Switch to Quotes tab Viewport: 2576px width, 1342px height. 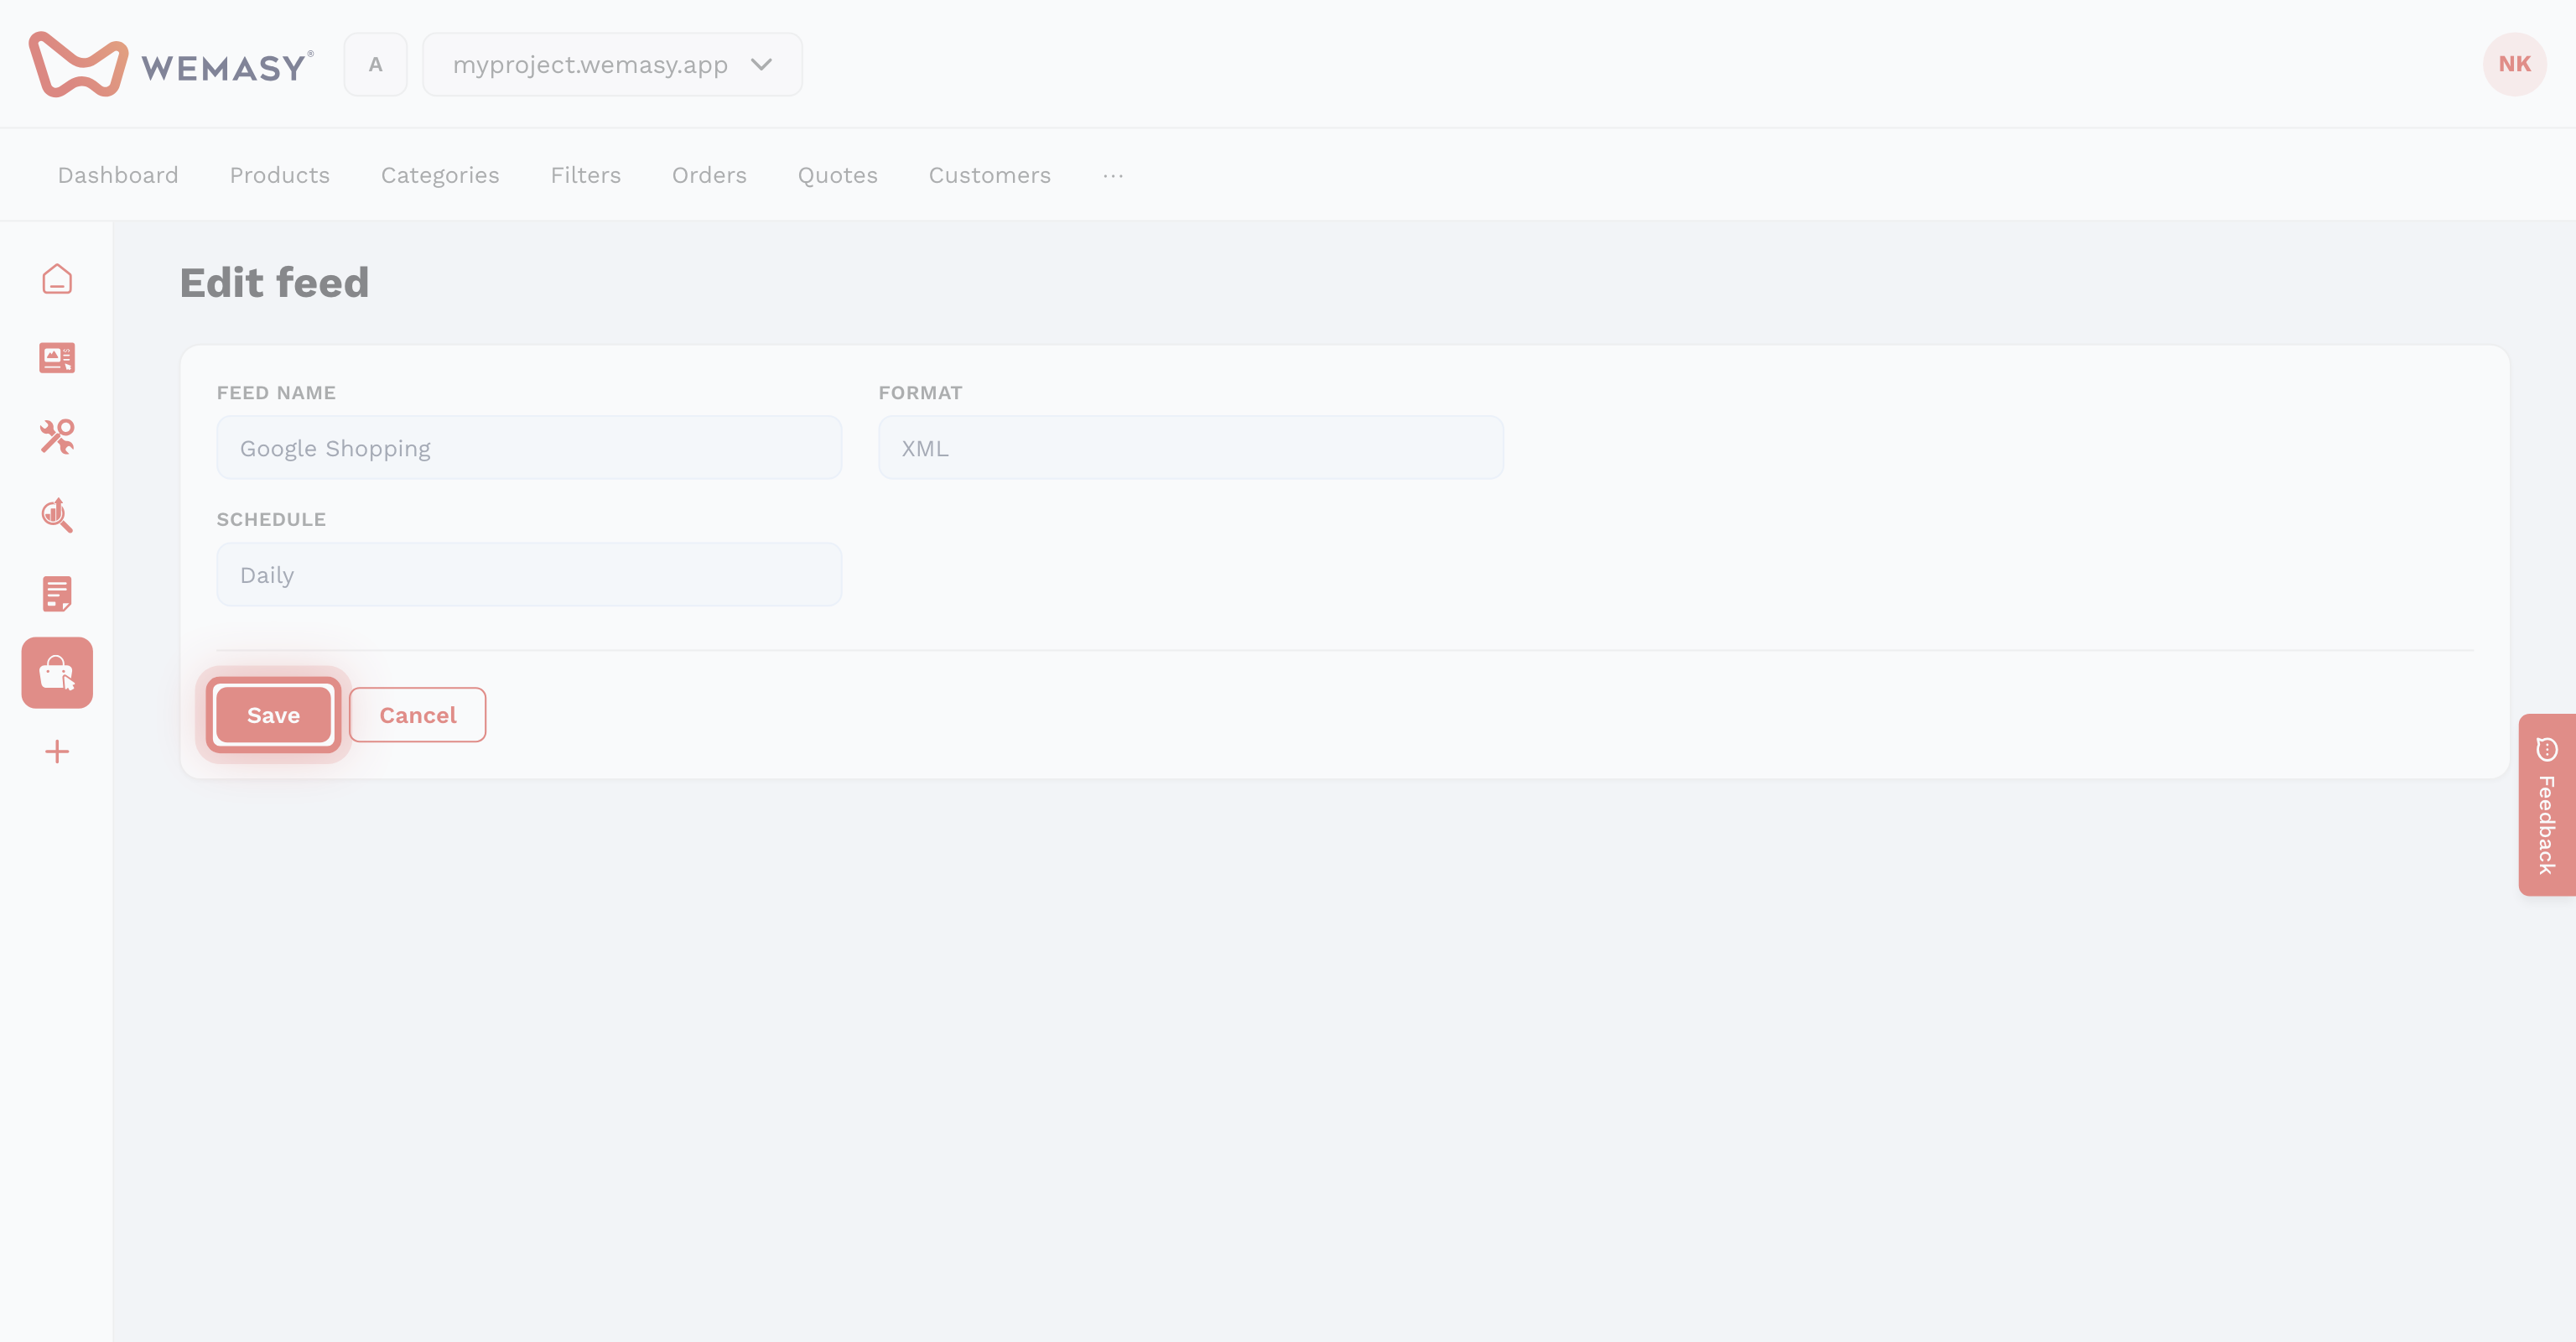837,175
